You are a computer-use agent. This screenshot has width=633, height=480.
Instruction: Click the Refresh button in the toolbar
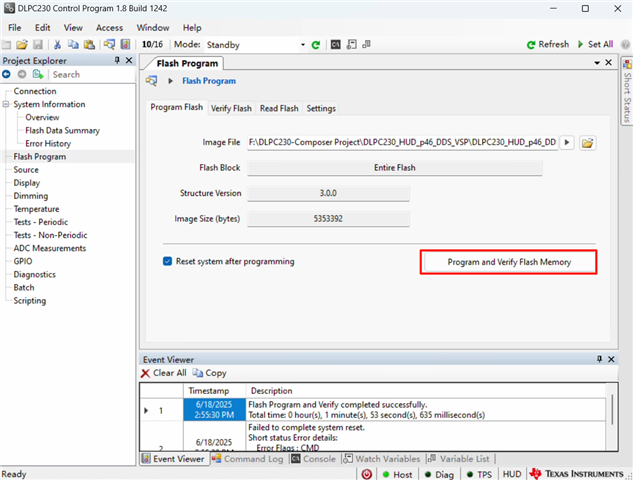pos(548,44)
